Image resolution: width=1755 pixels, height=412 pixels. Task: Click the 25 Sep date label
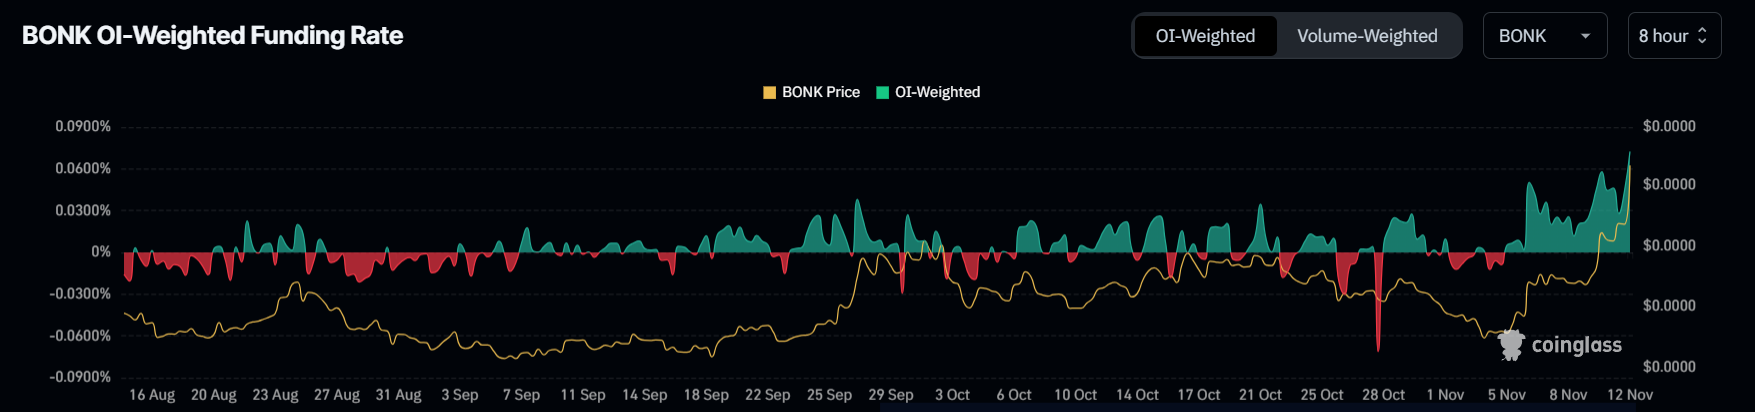pos(829,395)
